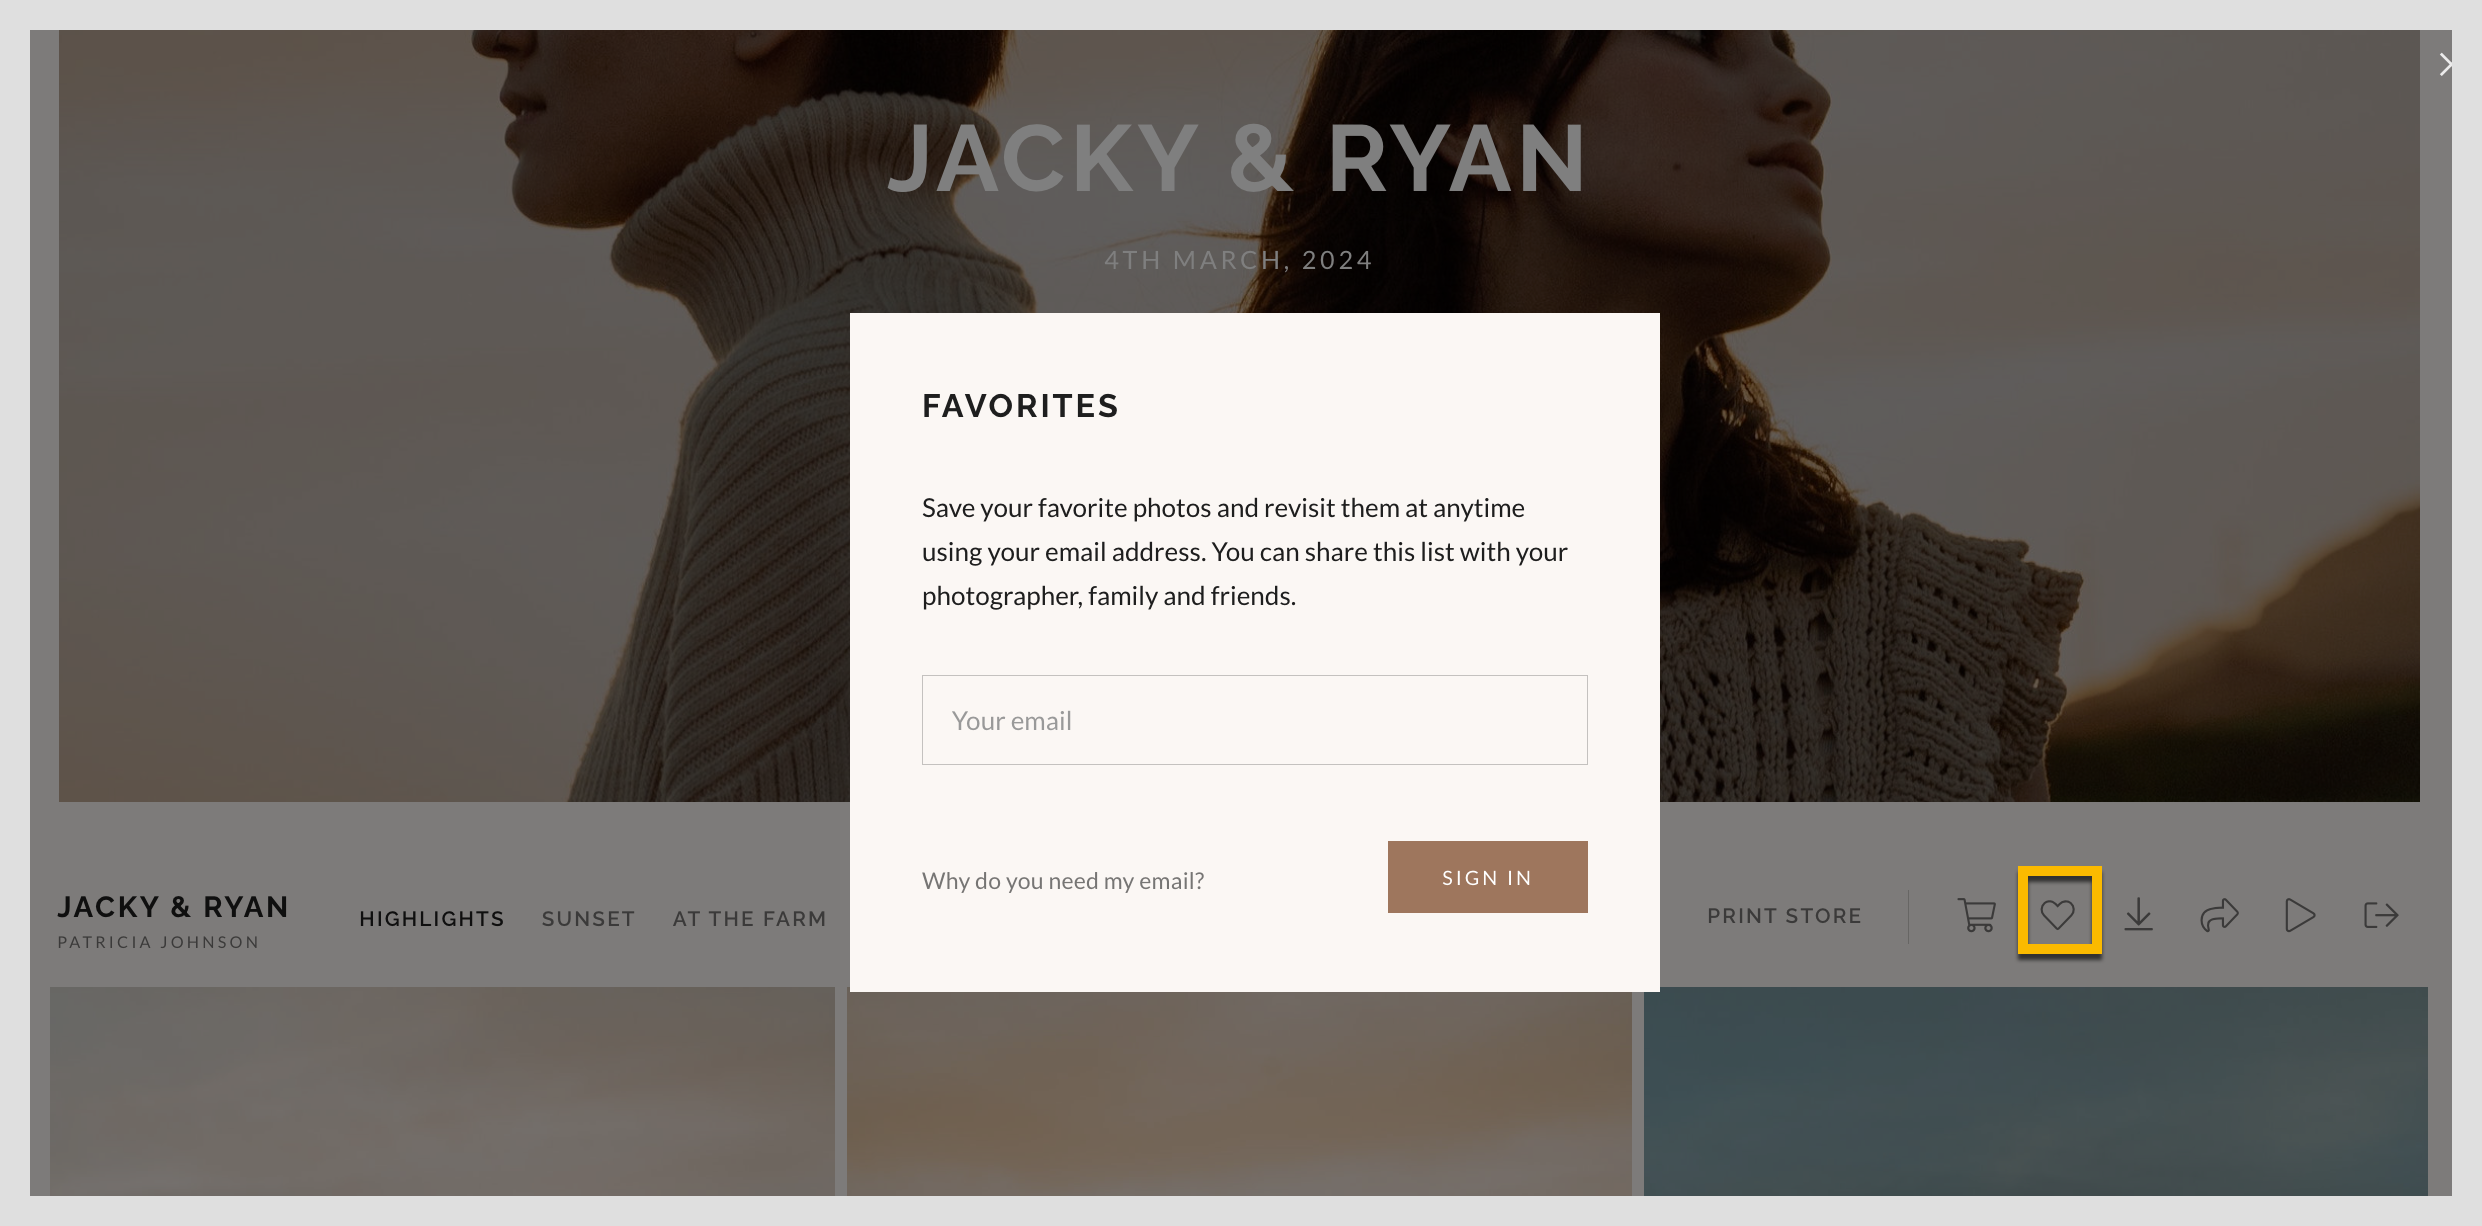Open the Print Store link
This screenshot has width=2482, height=1226.
tap(1784, 916)
